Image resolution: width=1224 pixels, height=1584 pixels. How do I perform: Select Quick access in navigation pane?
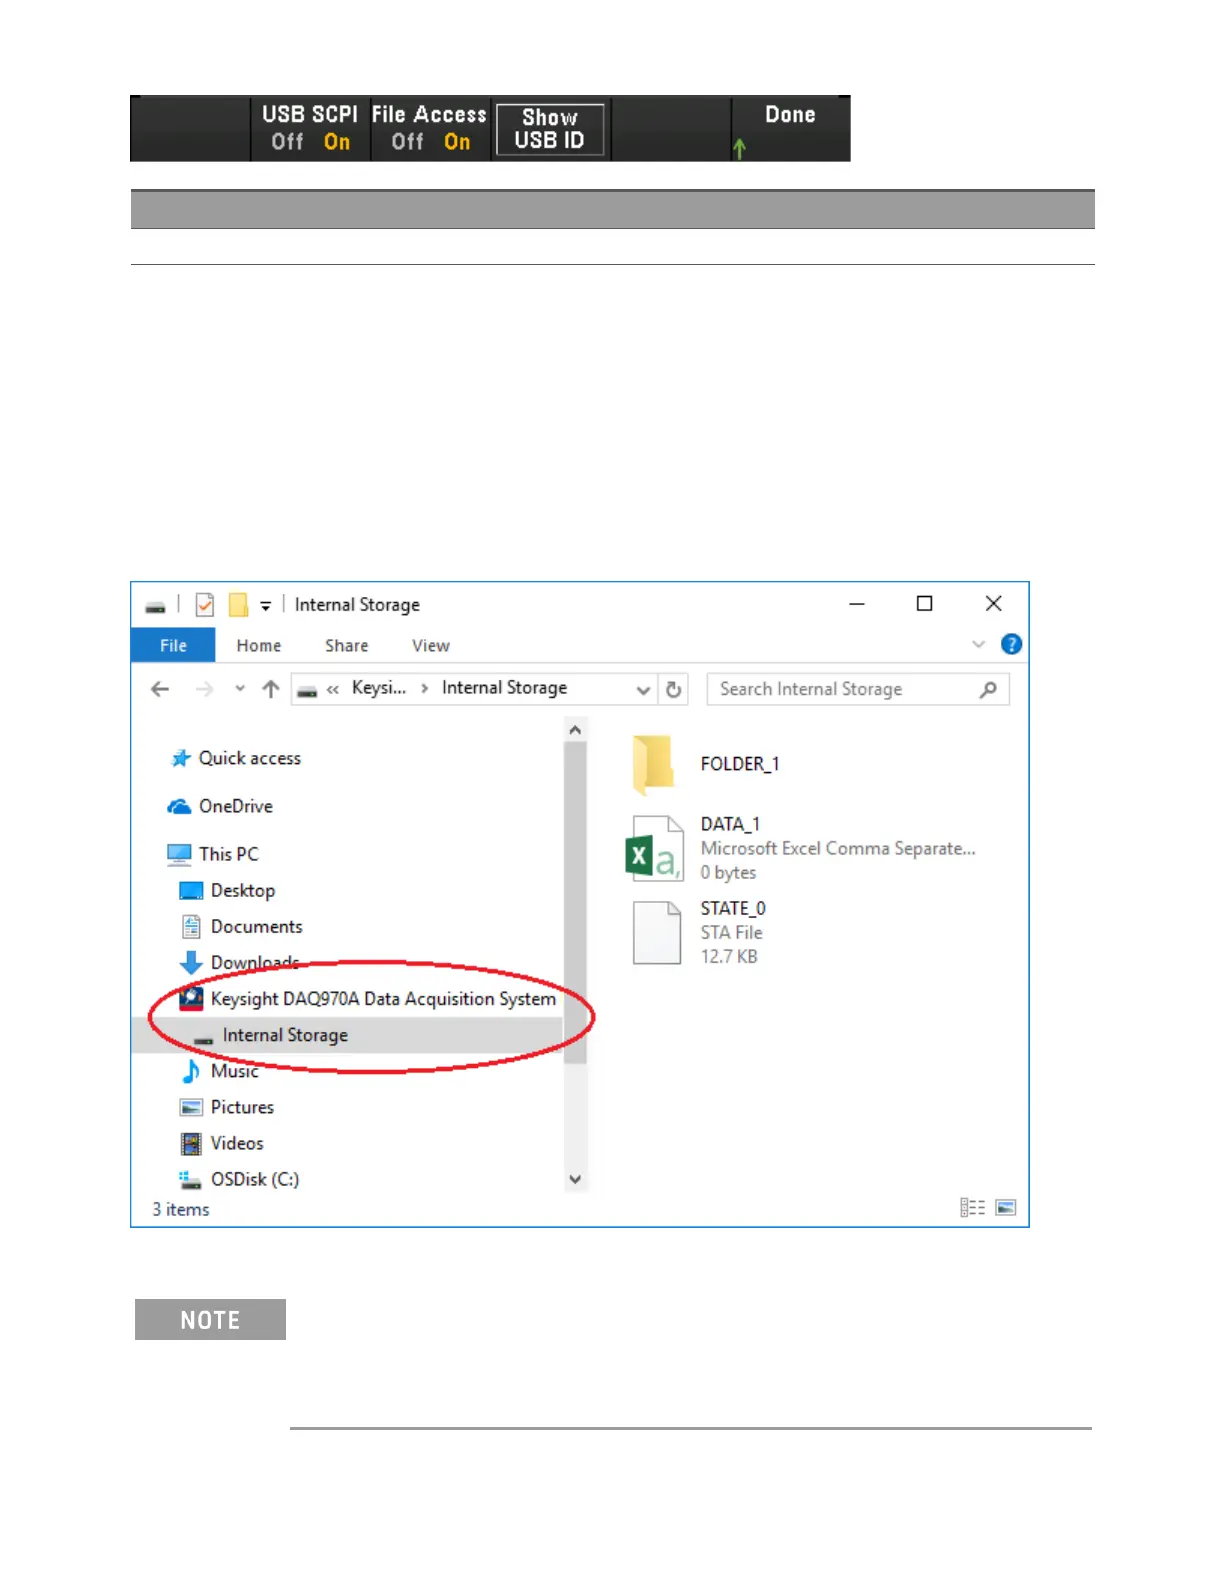click(x=250, y=758)
